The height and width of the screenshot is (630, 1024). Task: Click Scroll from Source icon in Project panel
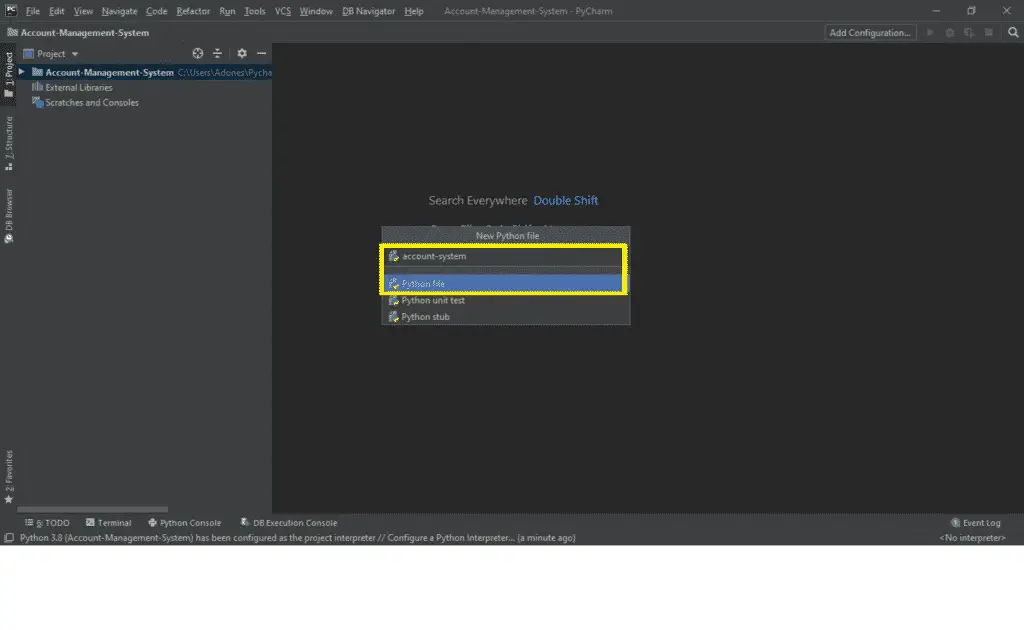click(198, 53)
